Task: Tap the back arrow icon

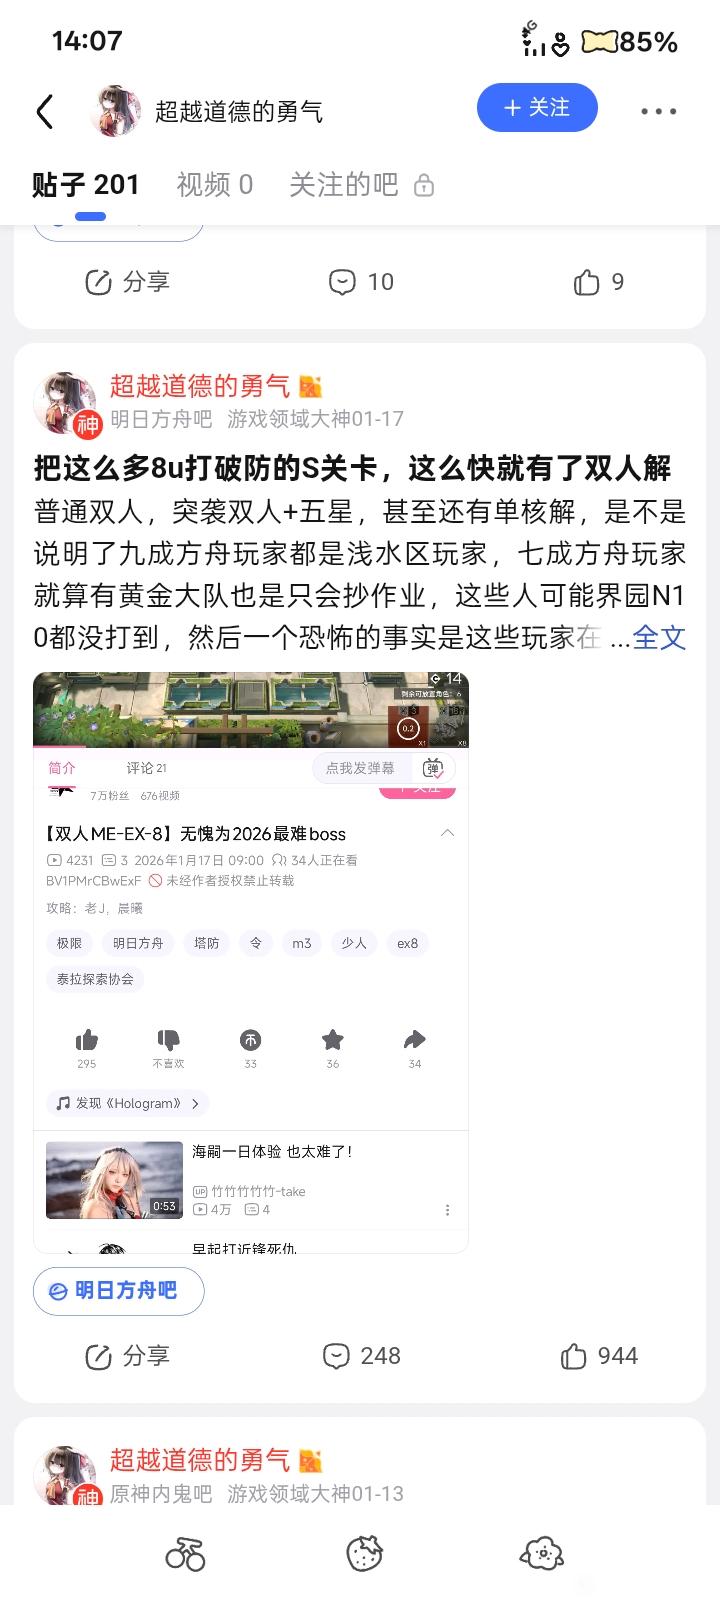Action: coord(45,111)
